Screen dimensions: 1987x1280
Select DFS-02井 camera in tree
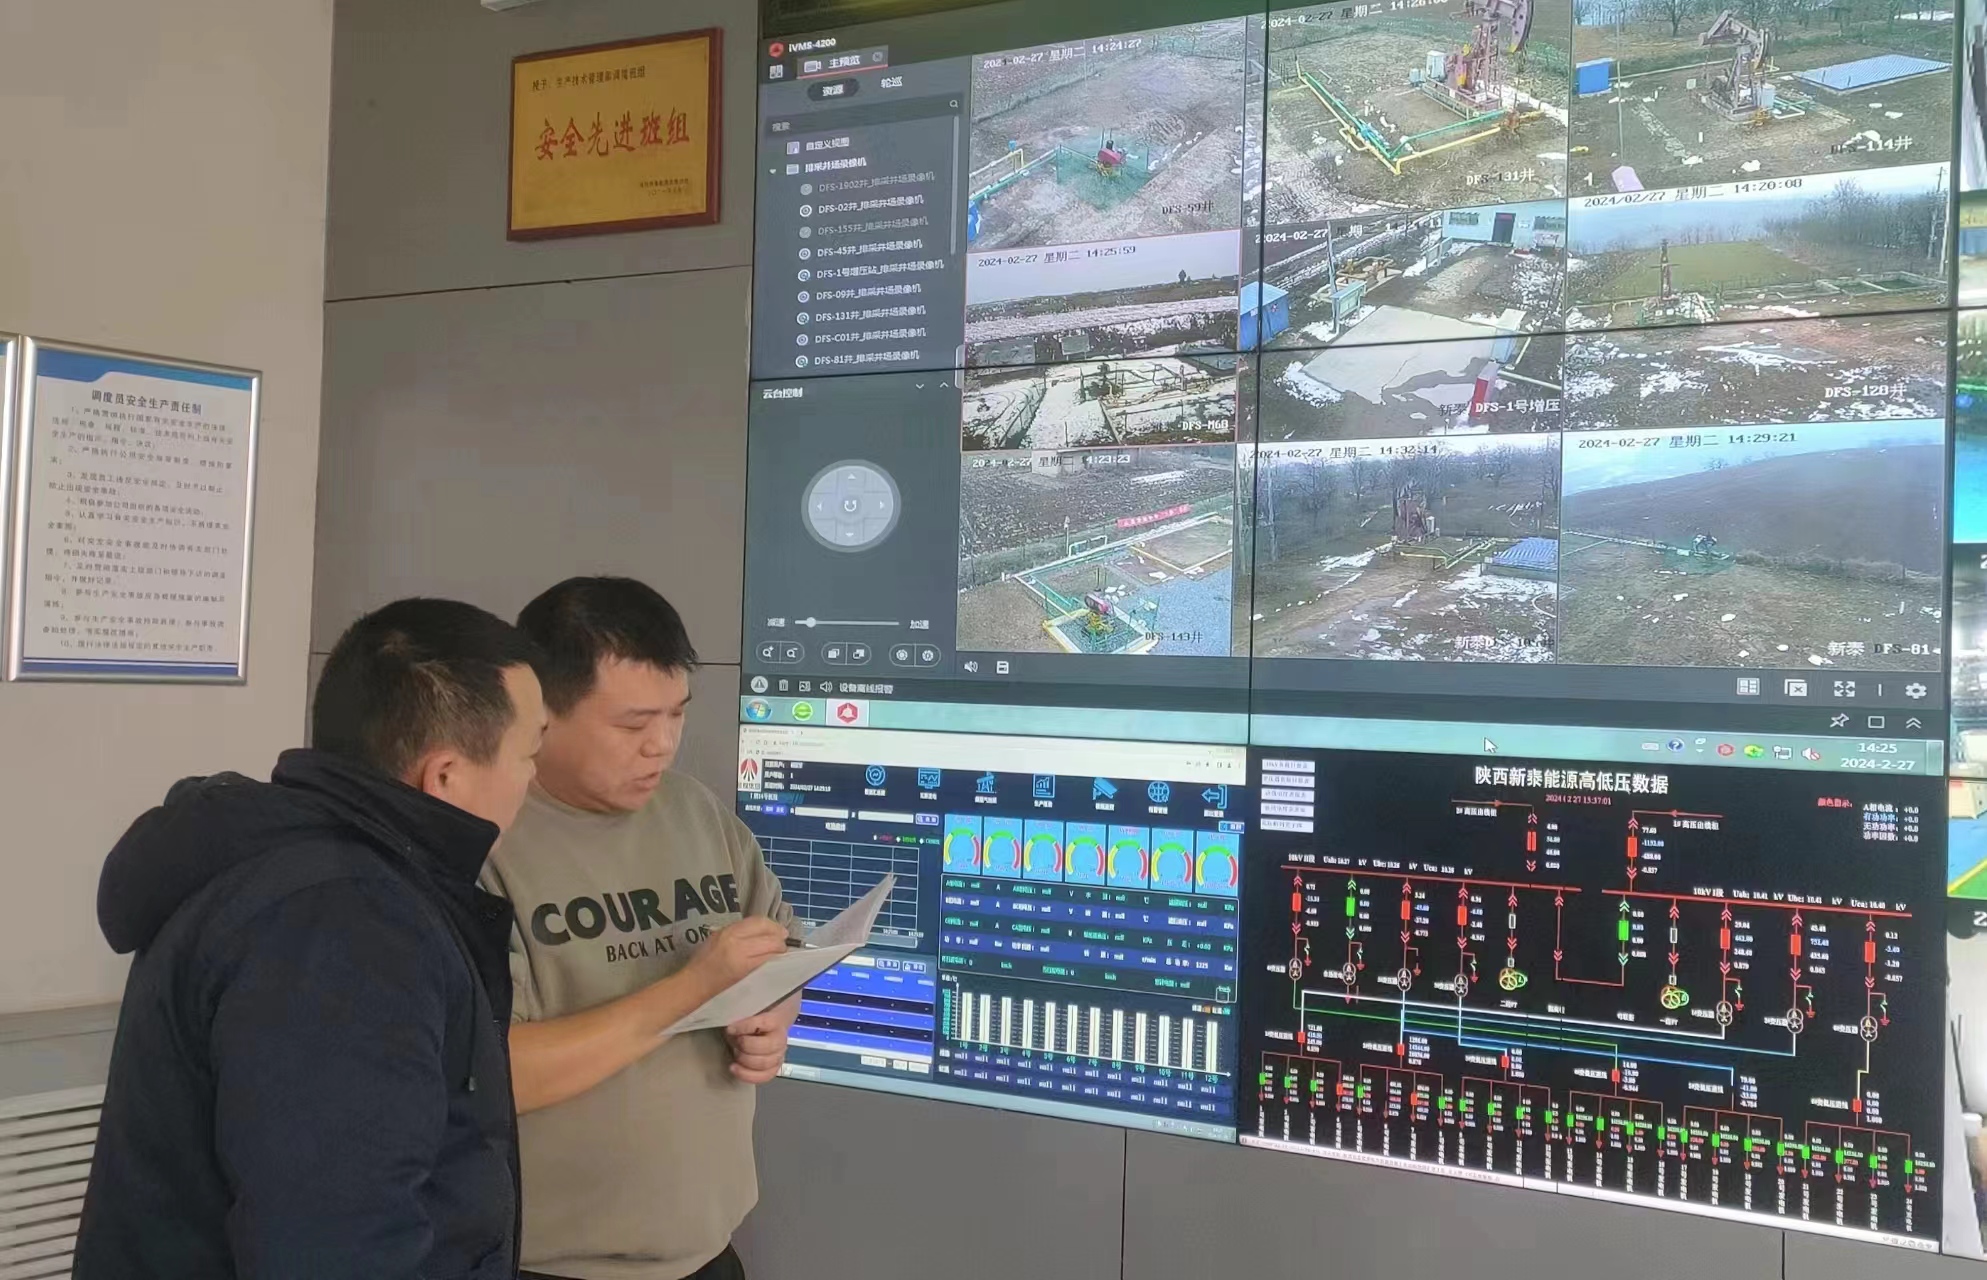point(861,205)
